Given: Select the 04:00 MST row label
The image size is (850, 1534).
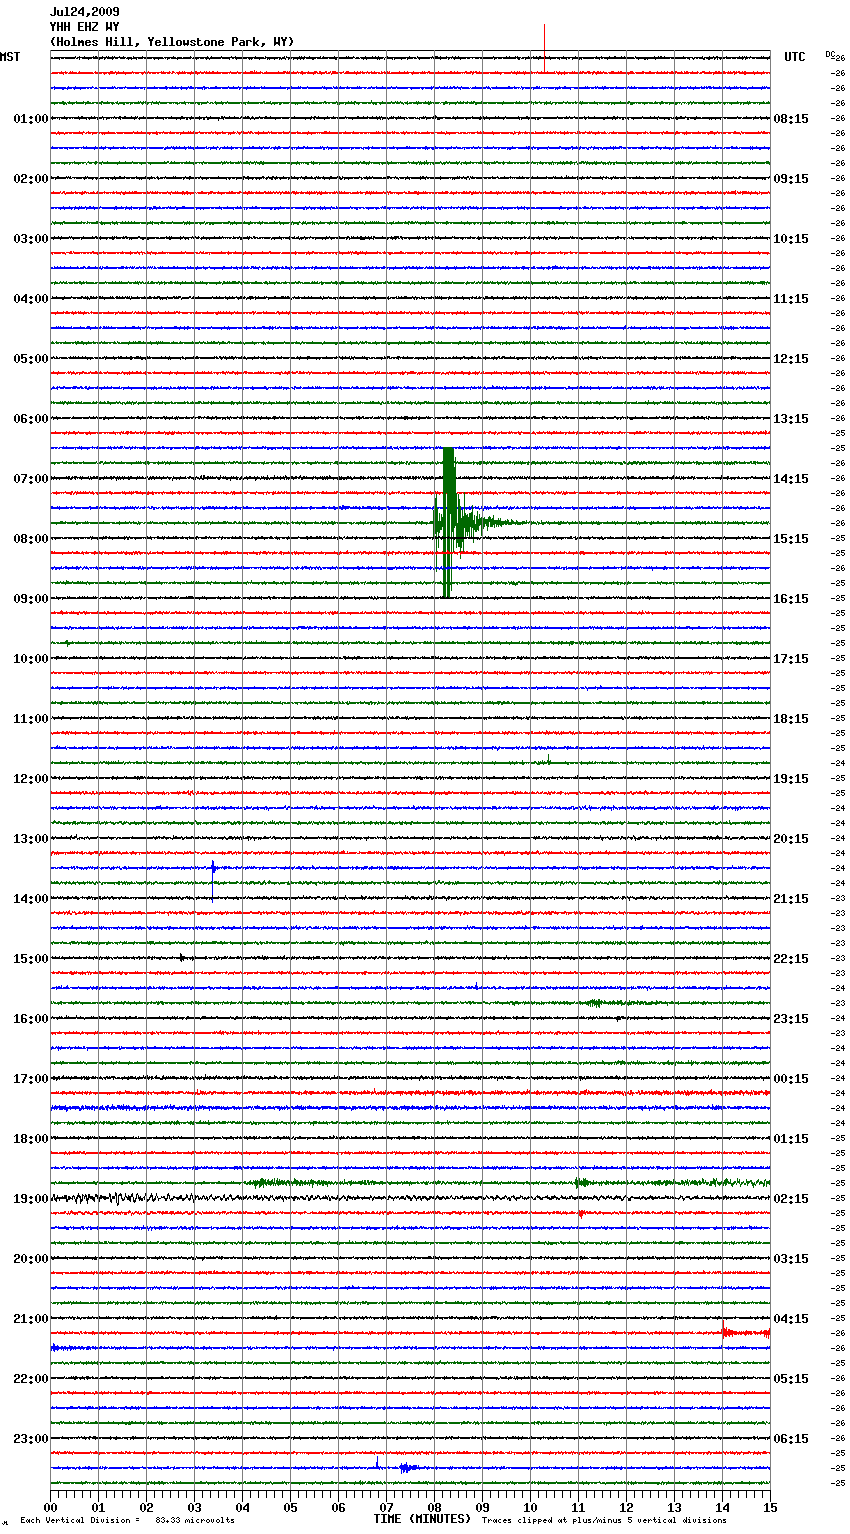Looking at the screenshot, I should (31, 298).
